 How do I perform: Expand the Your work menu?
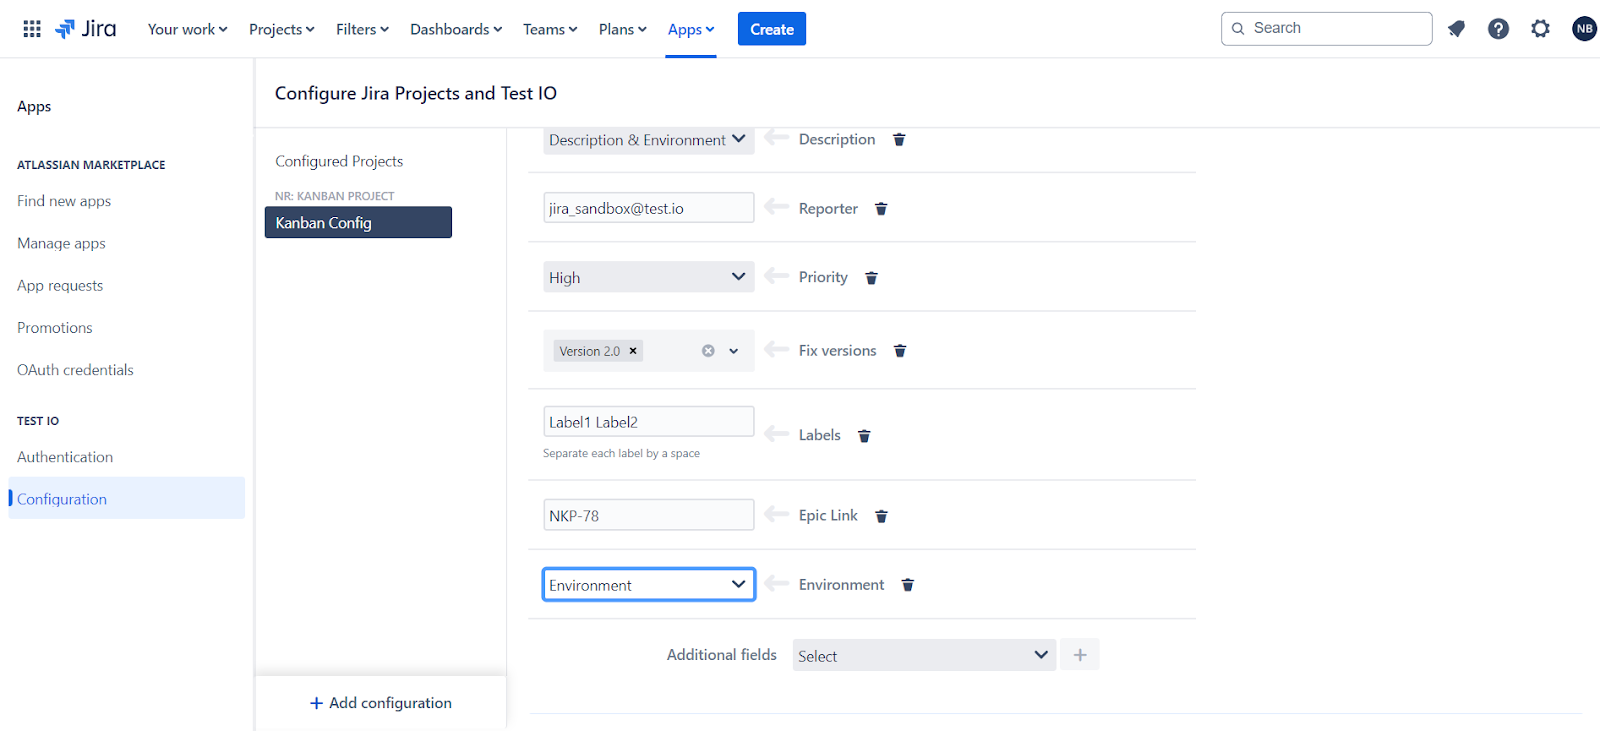188,29
